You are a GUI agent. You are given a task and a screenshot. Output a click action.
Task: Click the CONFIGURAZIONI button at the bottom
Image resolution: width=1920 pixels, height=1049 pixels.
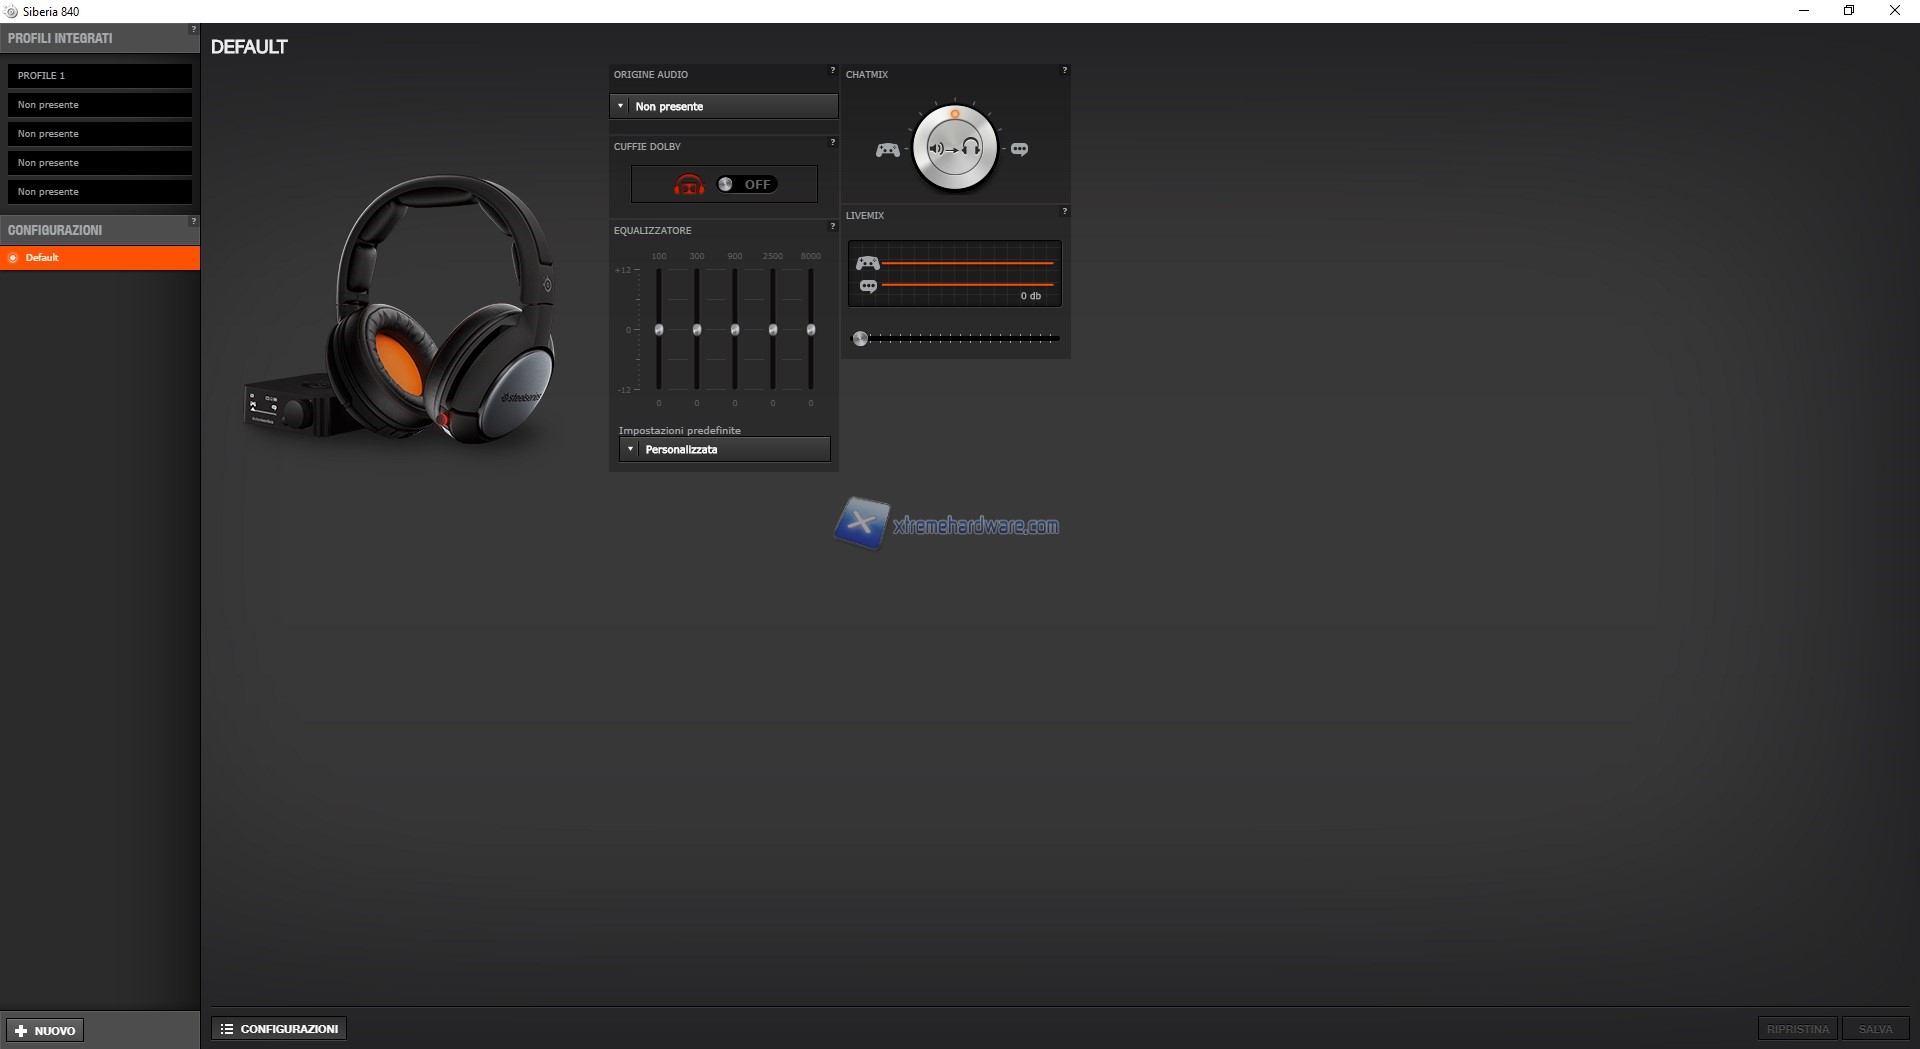(x=279, y=1029)
